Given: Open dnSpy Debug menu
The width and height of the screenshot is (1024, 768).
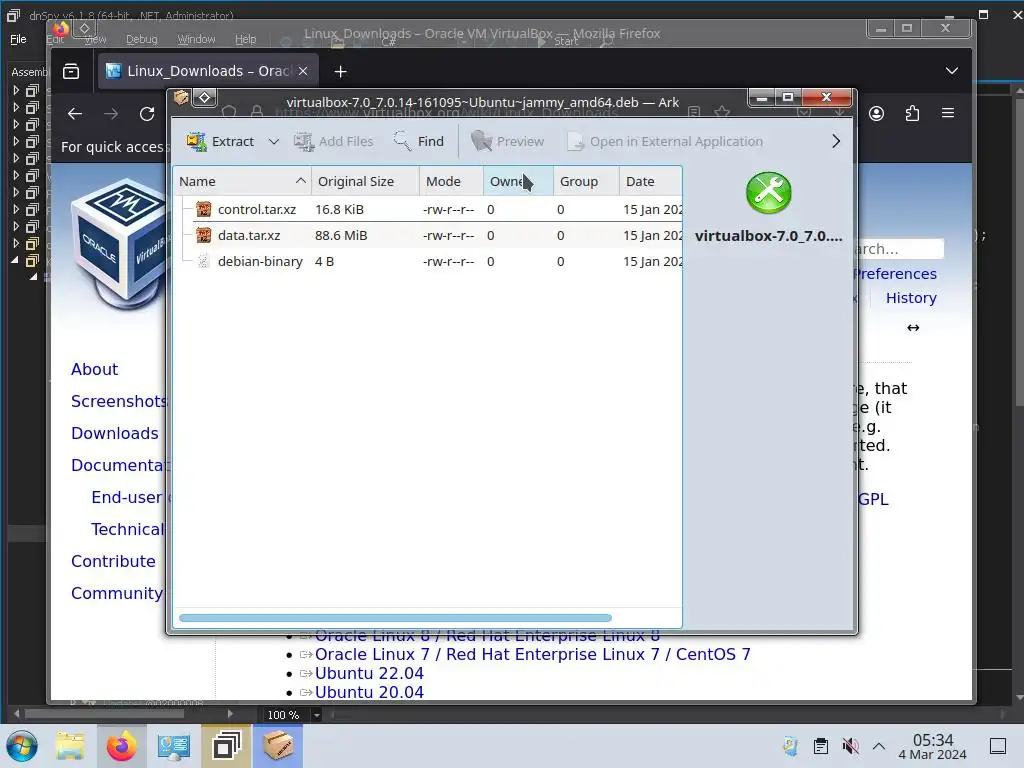Looking at the screenshot, I should click(x=142, y=39).
